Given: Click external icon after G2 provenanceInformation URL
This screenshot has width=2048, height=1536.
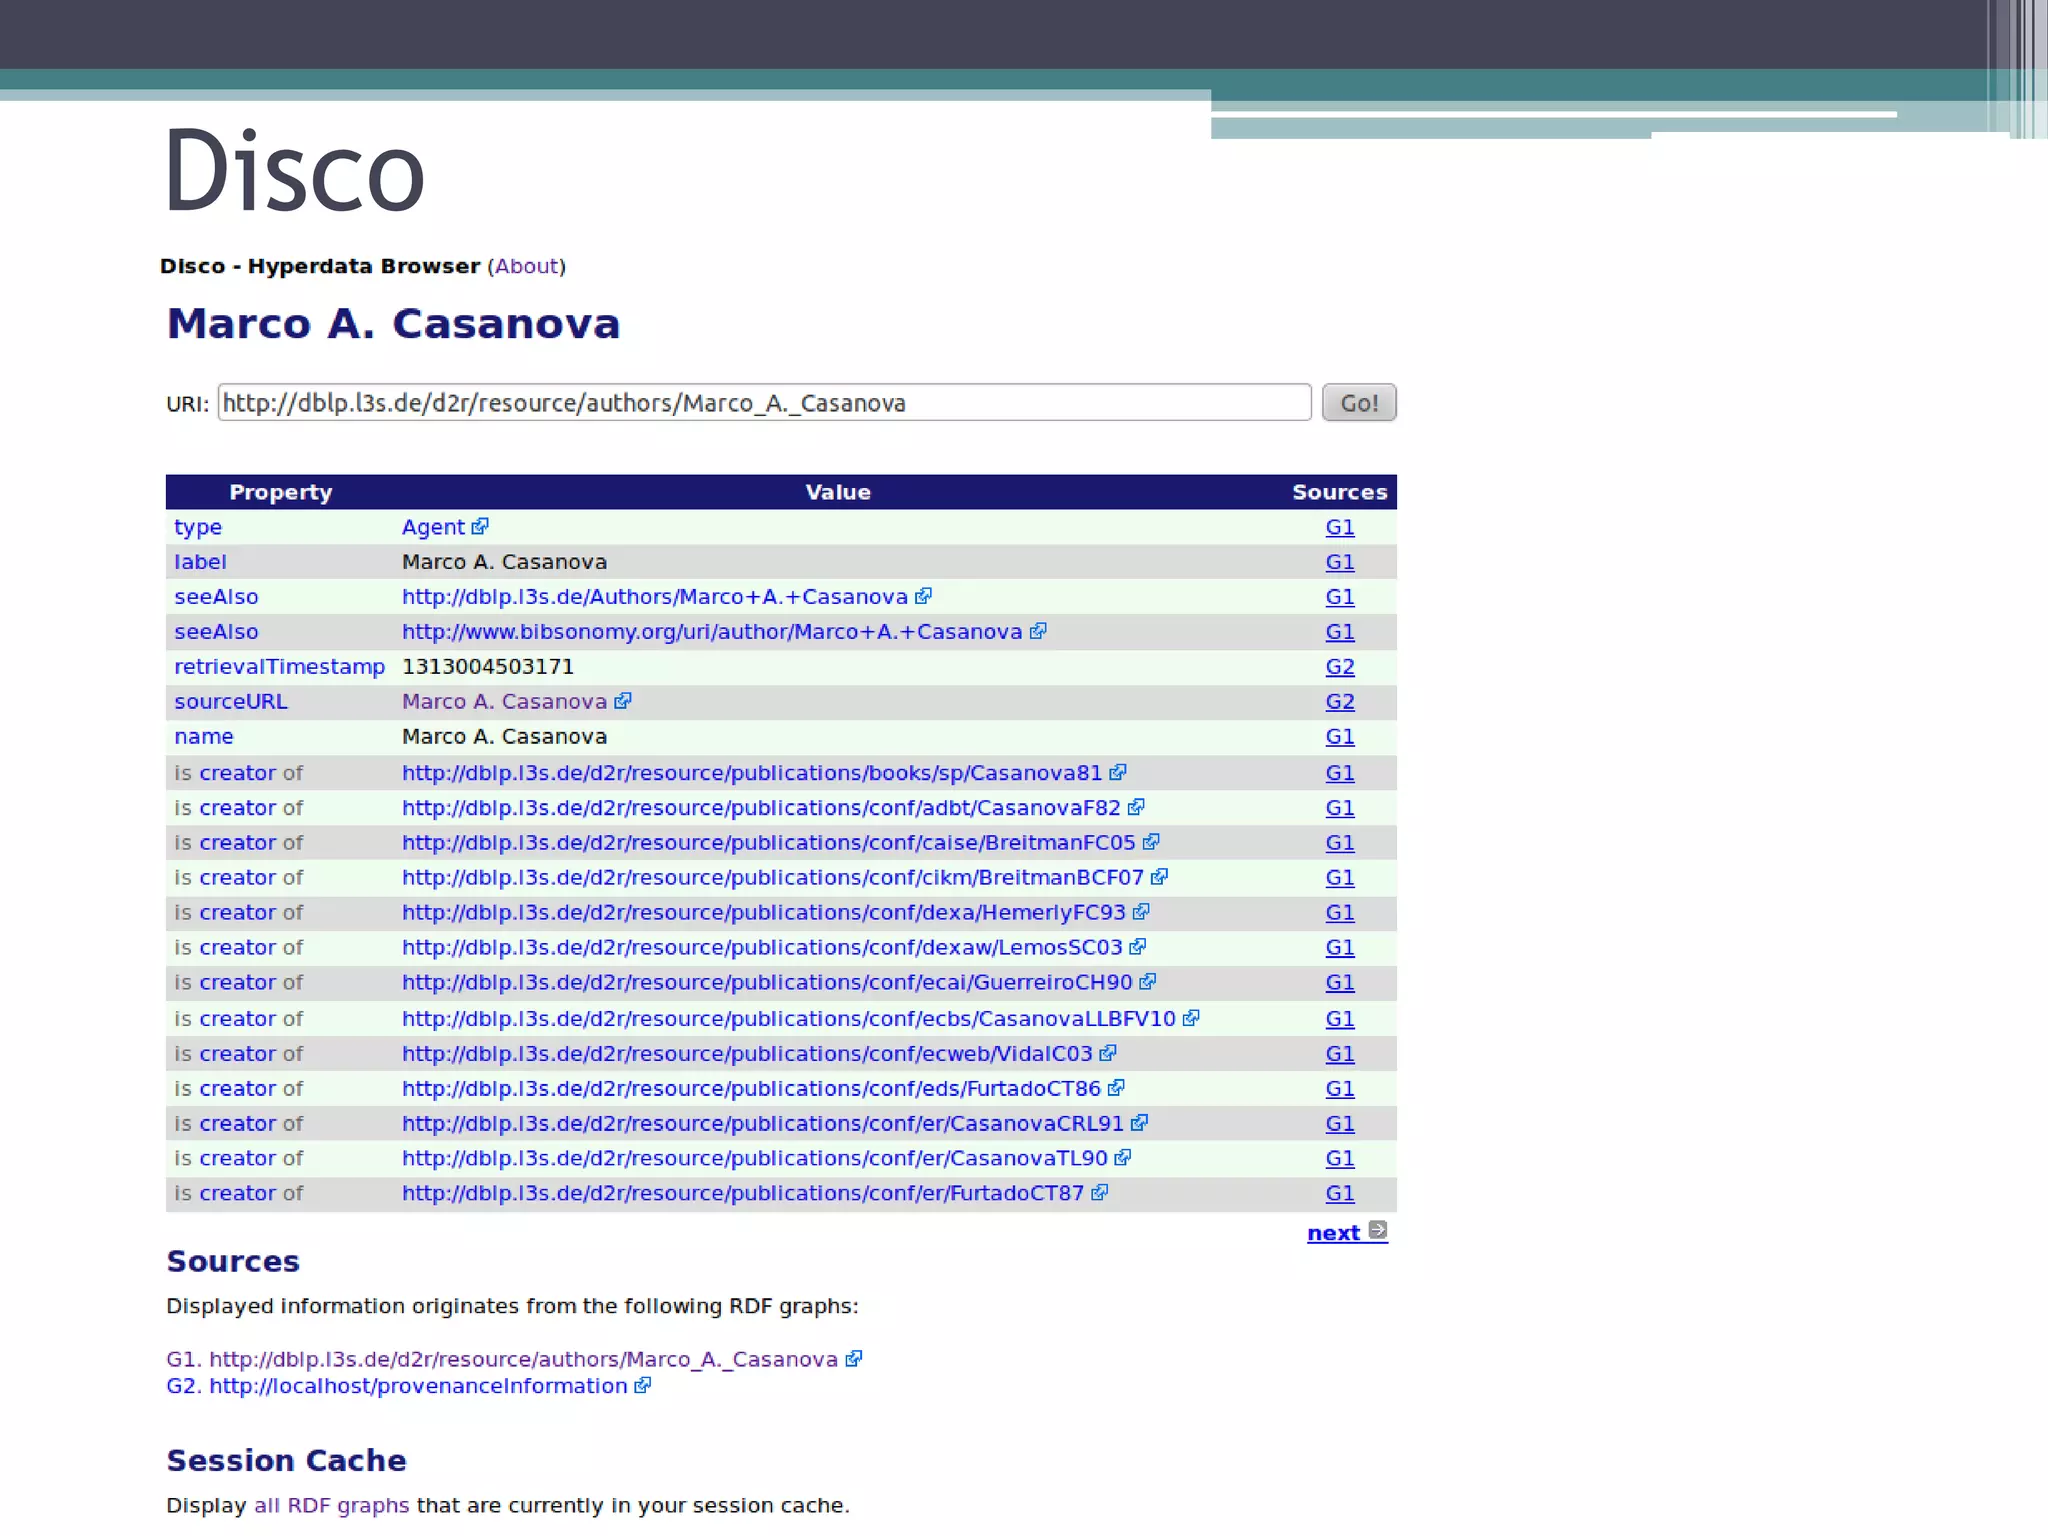Looking at the screenshot, I should click(x=643, y=1386).
